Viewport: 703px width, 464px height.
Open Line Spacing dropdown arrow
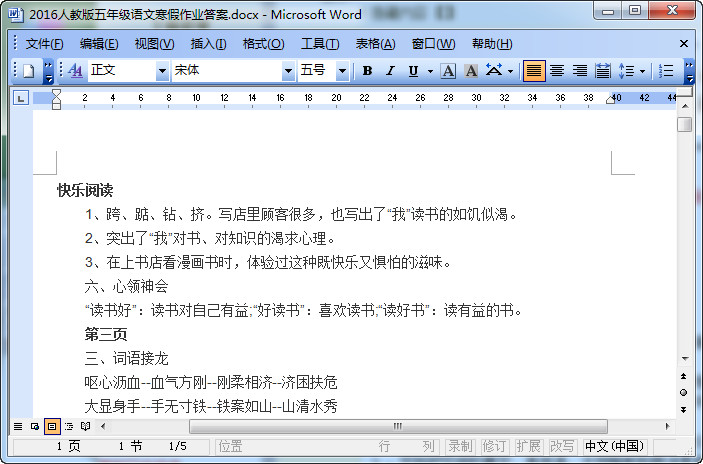[642, 71]
